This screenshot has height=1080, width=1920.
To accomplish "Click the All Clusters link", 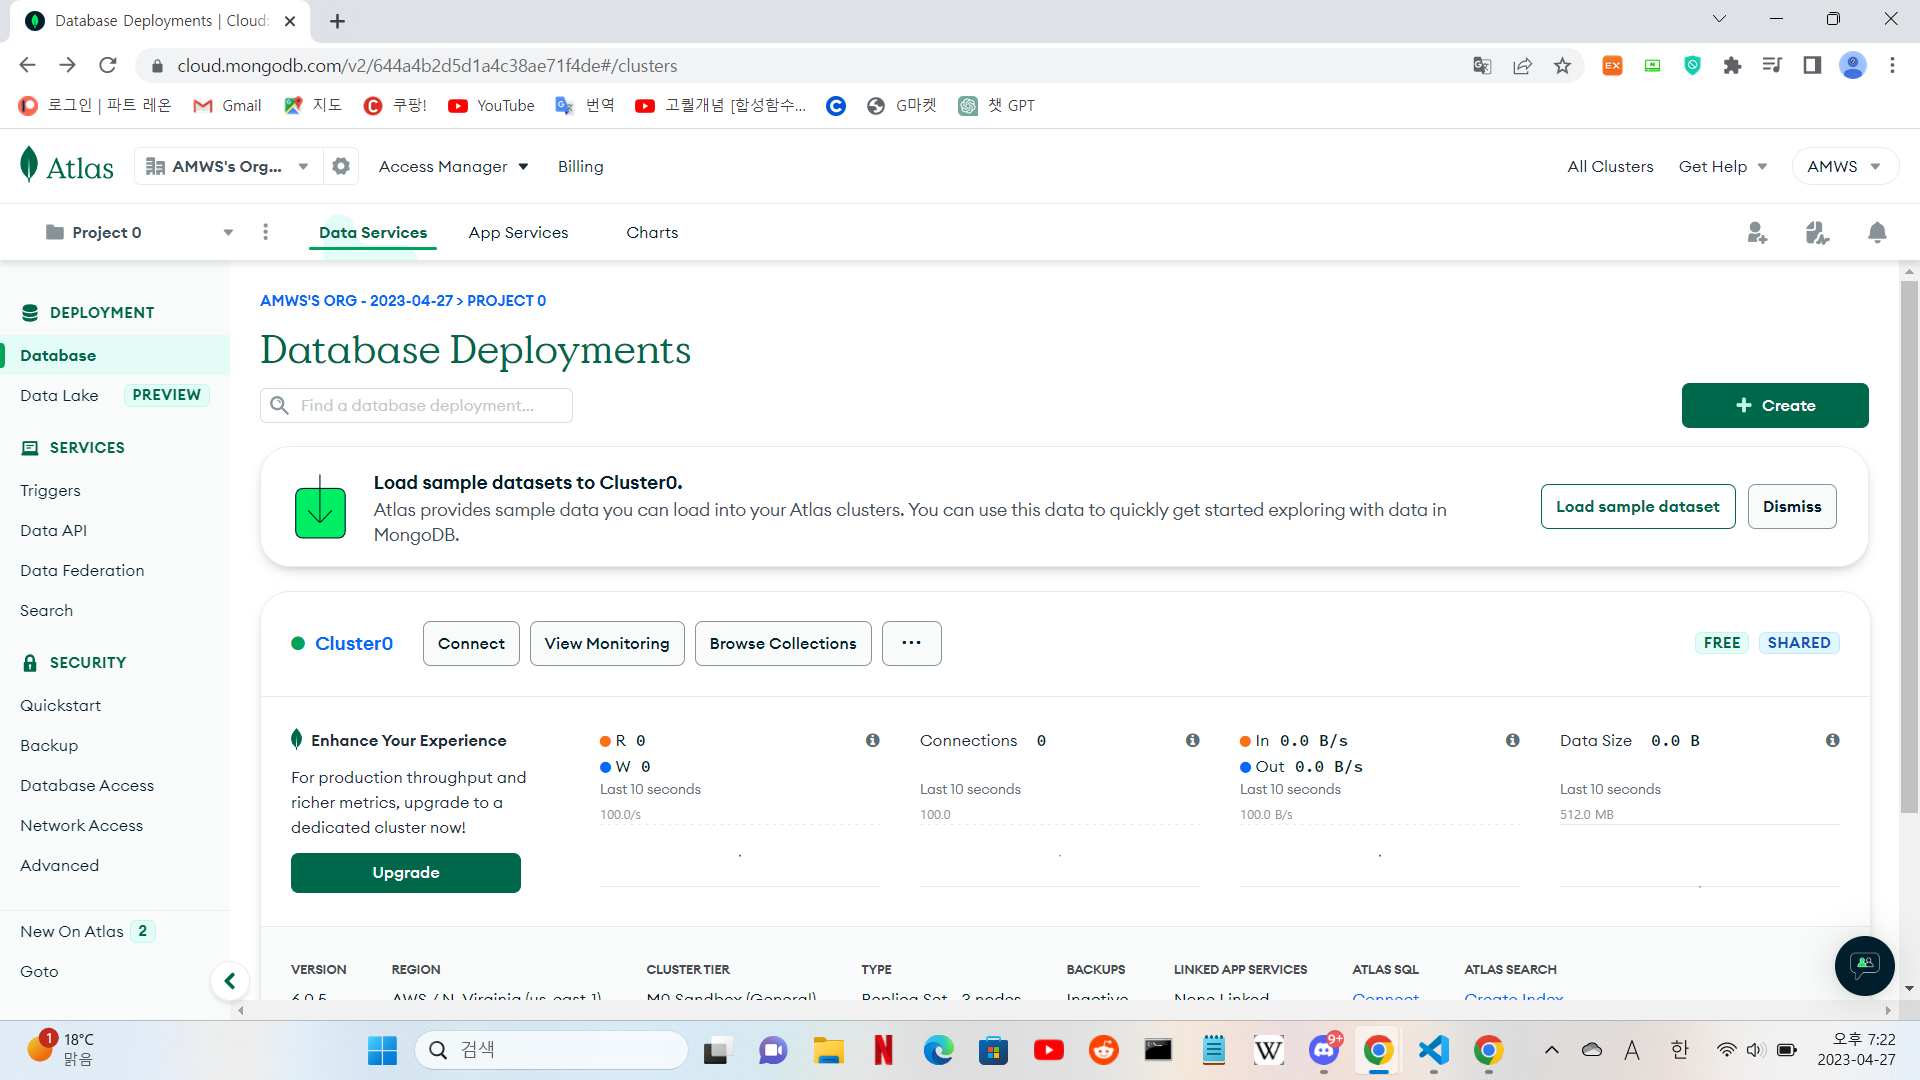I will (x=1610, y=167).
